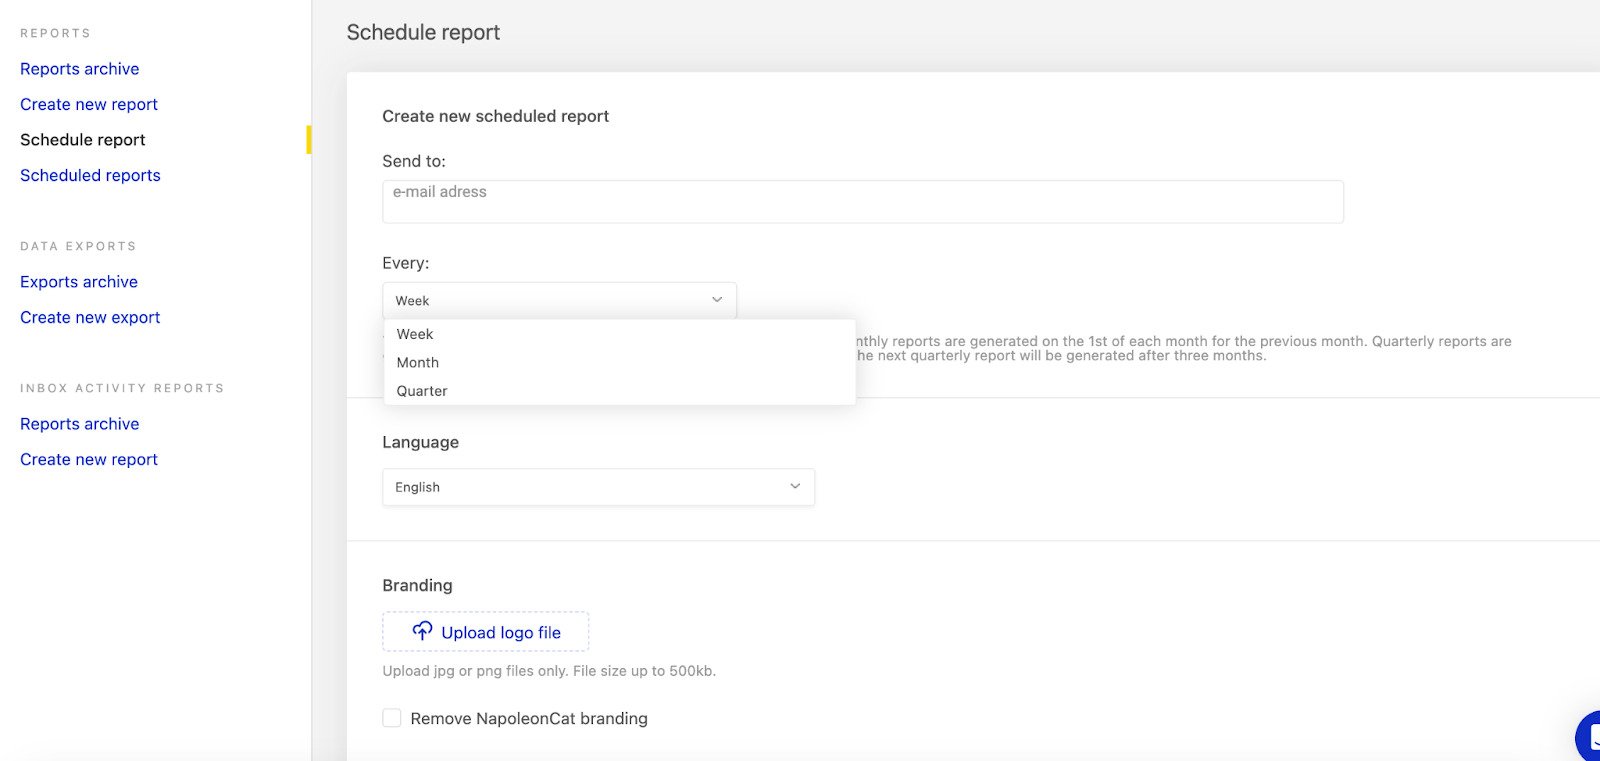This screenshot has height=761, width=1600.
Task: Click the Language dropdown chevron arrow
Action: (x=795, y=486)
